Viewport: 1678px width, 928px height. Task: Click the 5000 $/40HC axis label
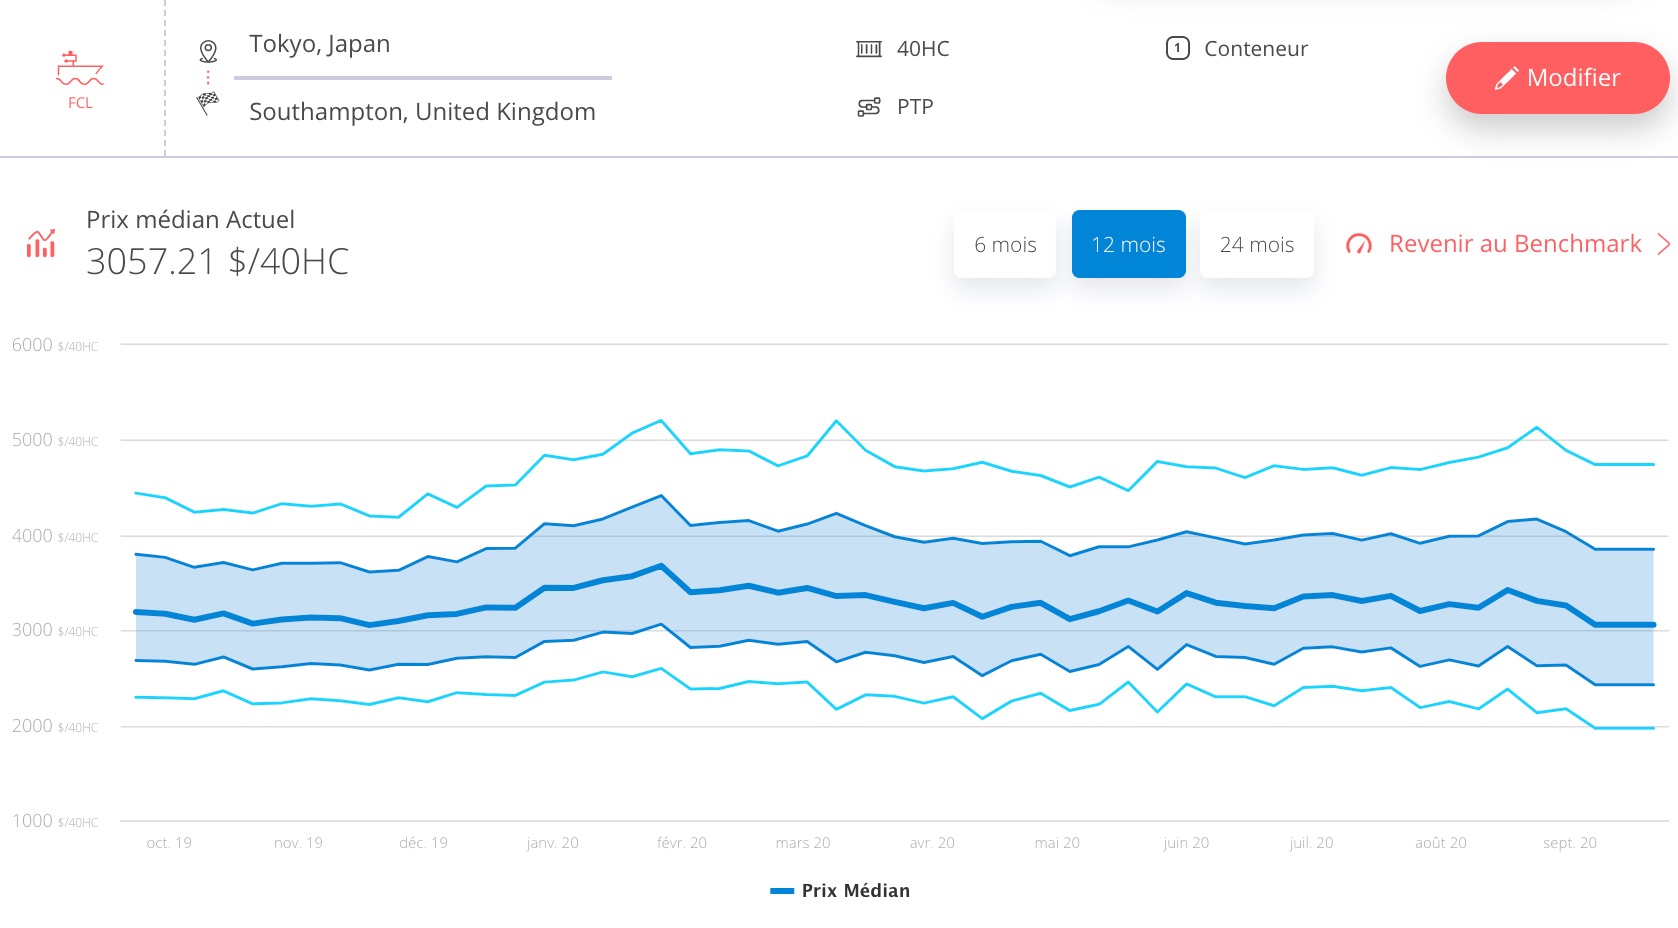pos(55,440)
